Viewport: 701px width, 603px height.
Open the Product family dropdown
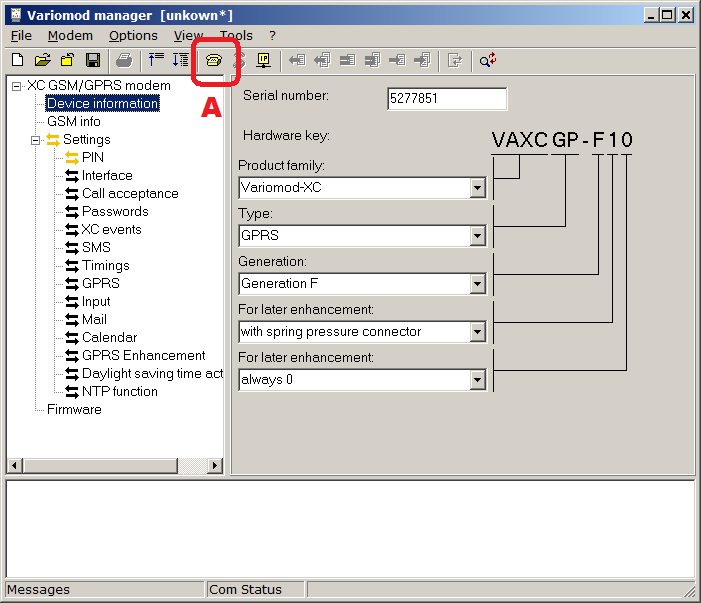click(x=477, y=188)
